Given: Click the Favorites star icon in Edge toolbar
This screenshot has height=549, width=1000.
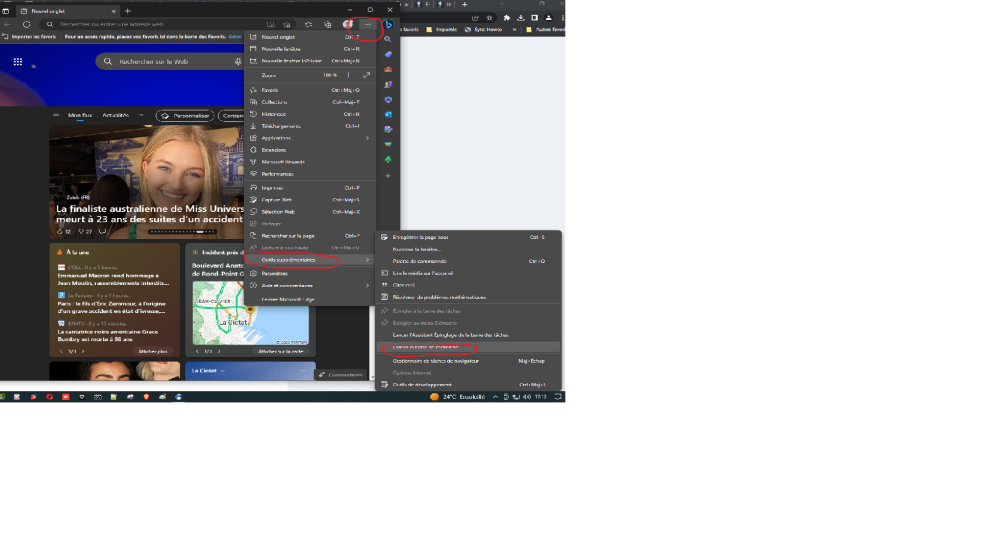Looking at the screenshot, I should pyautogui.click(x=309, y=24).
